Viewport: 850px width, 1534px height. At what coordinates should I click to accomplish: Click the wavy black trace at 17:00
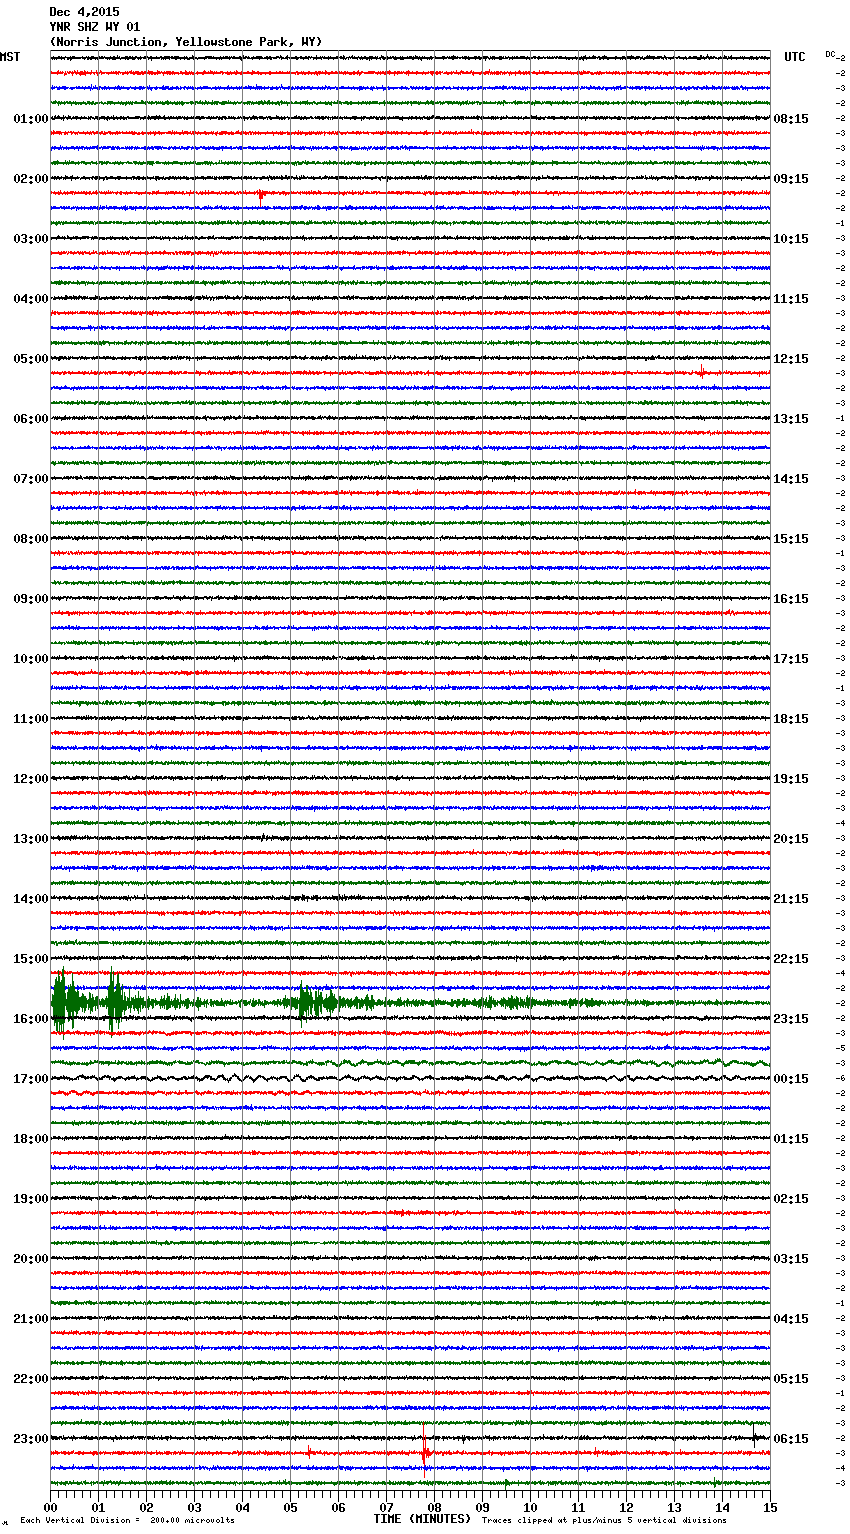[410, 1078]
